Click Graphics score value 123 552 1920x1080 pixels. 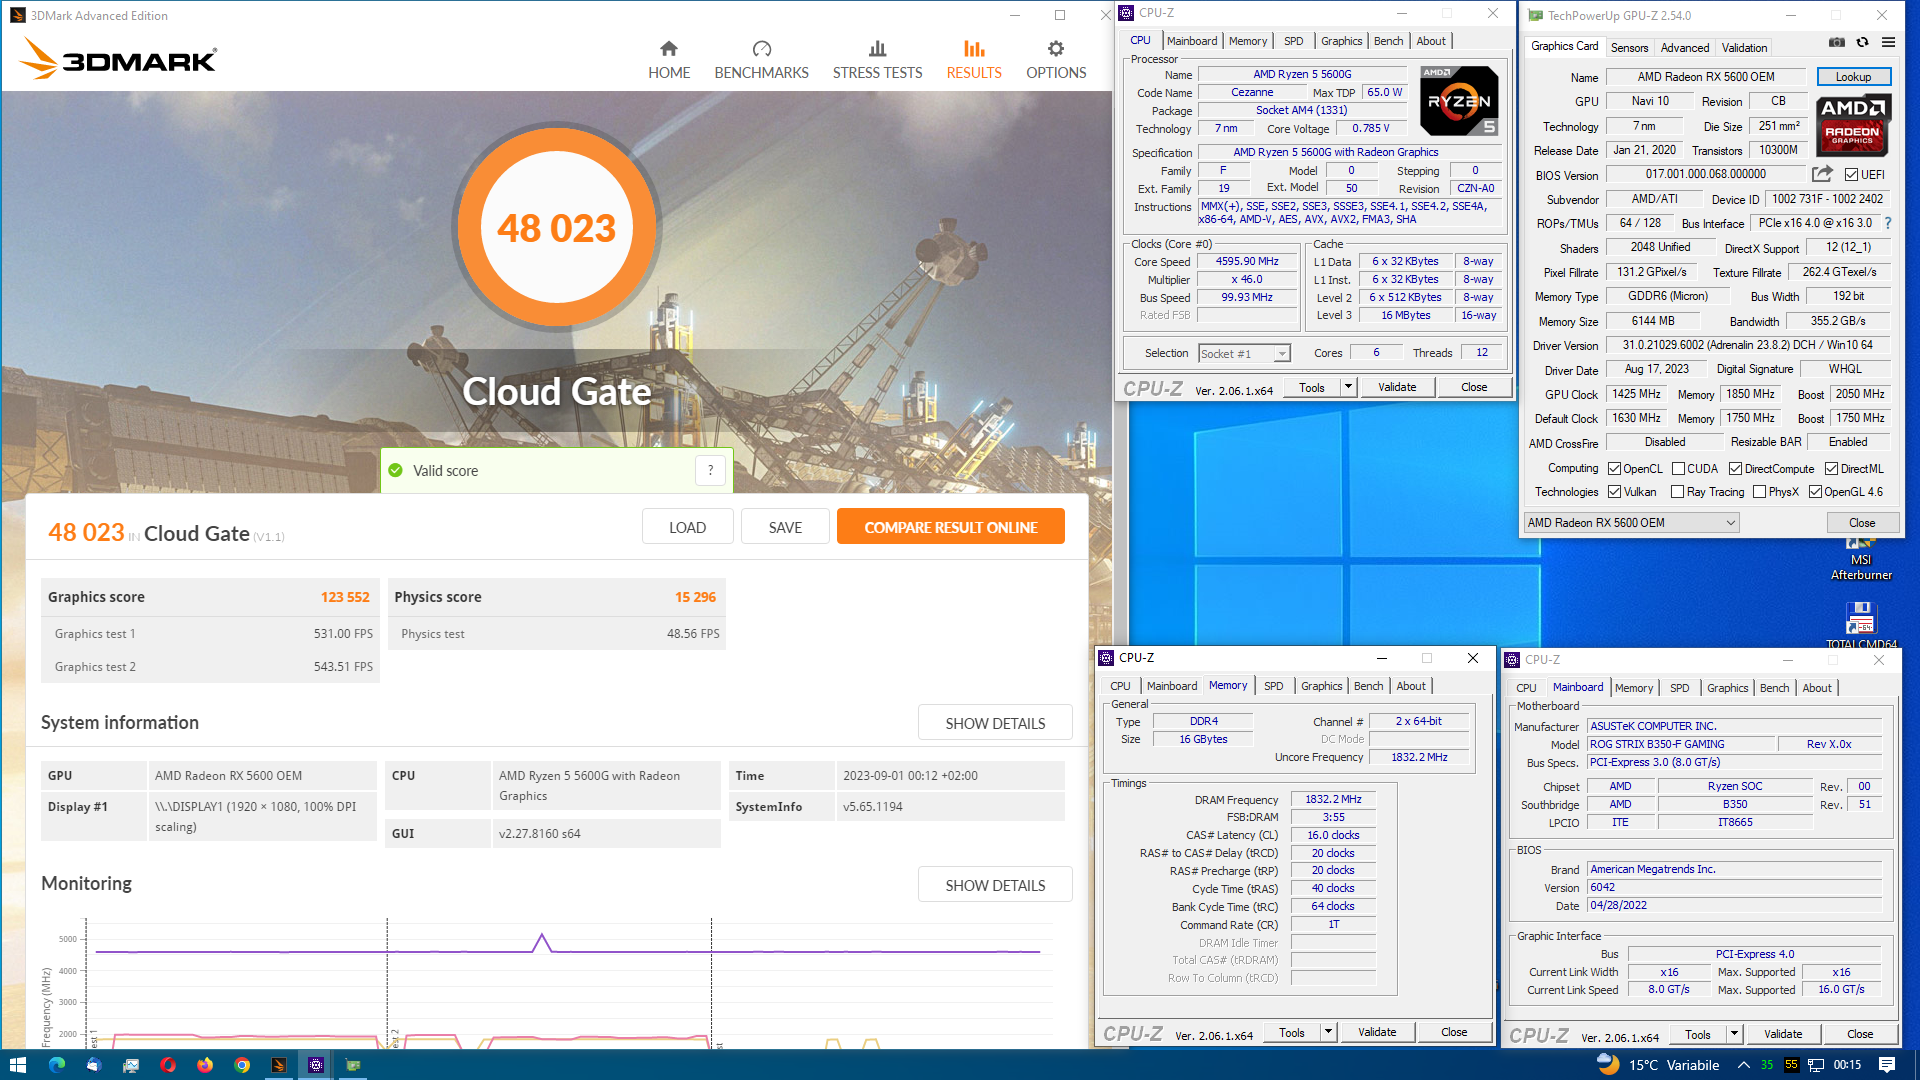(x=345, y=597)
